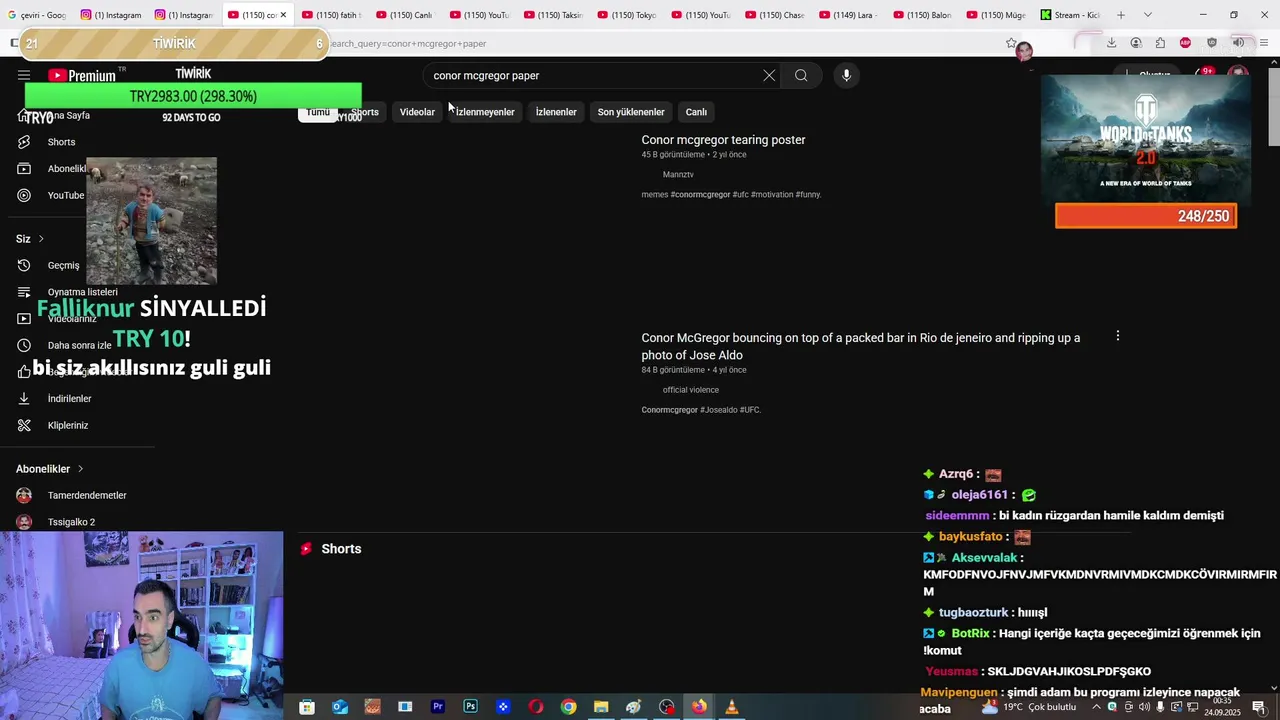Expand the Abonelikler section chevron

click(x=80, y=469)
